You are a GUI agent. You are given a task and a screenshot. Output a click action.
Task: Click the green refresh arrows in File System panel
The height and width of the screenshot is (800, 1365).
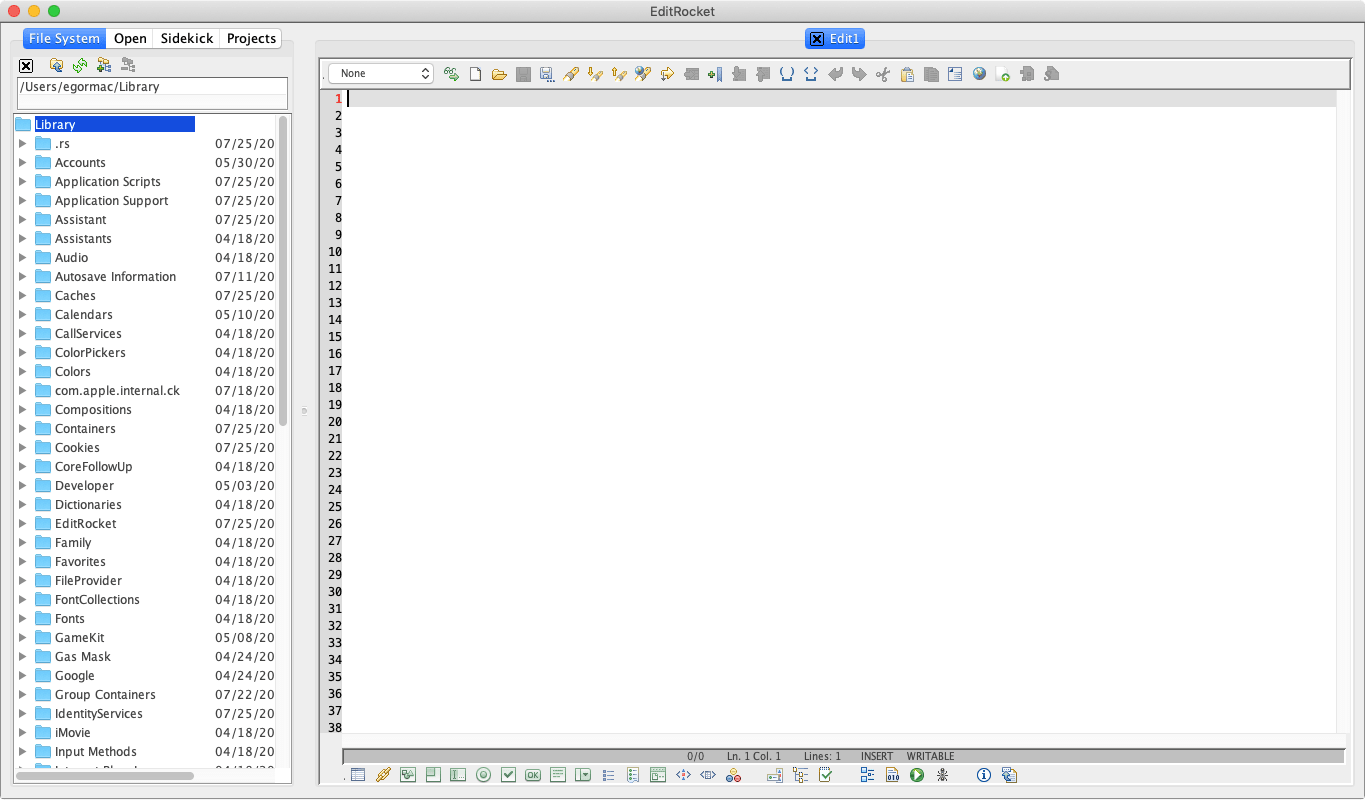[x=80, y=65]
